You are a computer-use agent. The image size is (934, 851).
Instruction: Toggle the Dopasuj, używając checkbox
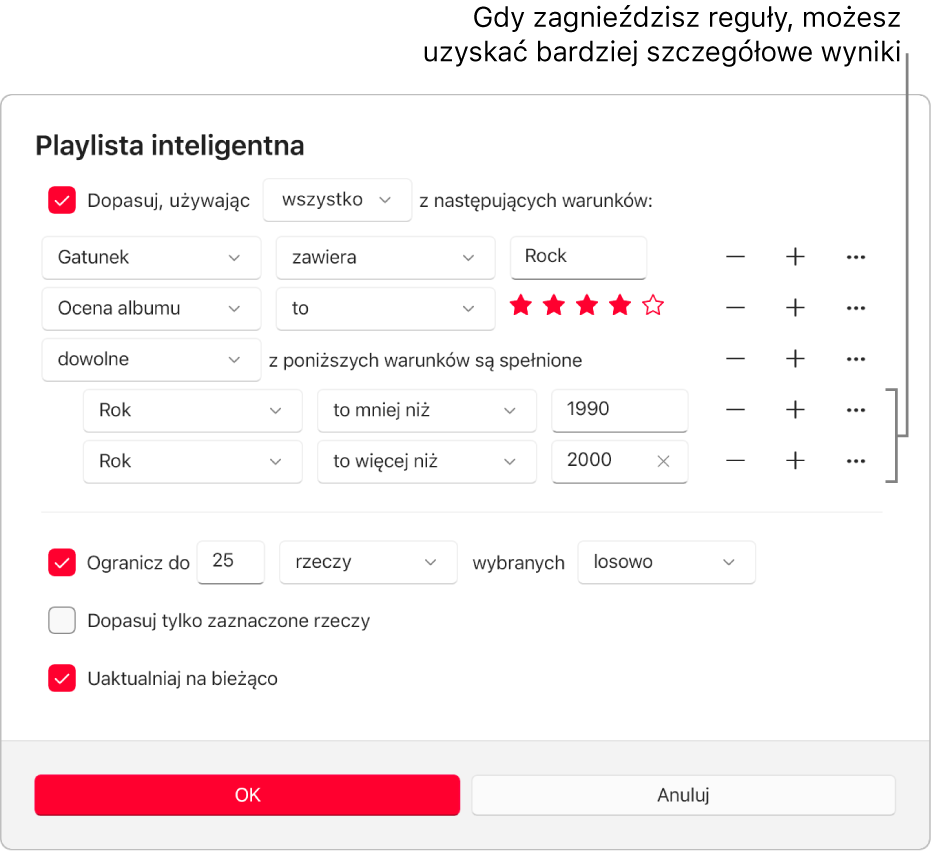(62, 200)
